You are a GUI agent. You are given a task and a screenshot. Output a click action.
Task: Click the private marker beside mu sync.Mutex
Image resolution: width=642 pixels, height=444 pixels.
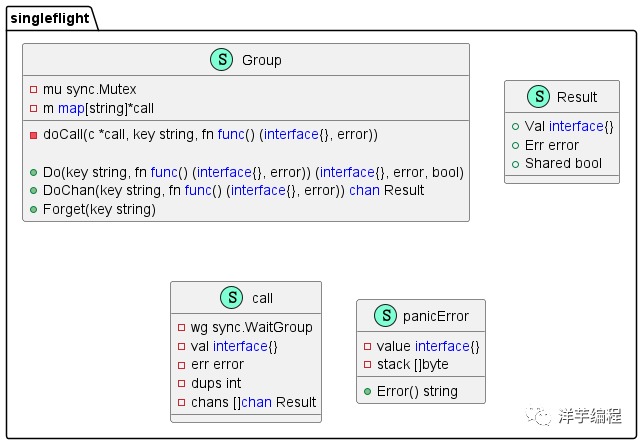pyautogui.click(x=34, y=89)
